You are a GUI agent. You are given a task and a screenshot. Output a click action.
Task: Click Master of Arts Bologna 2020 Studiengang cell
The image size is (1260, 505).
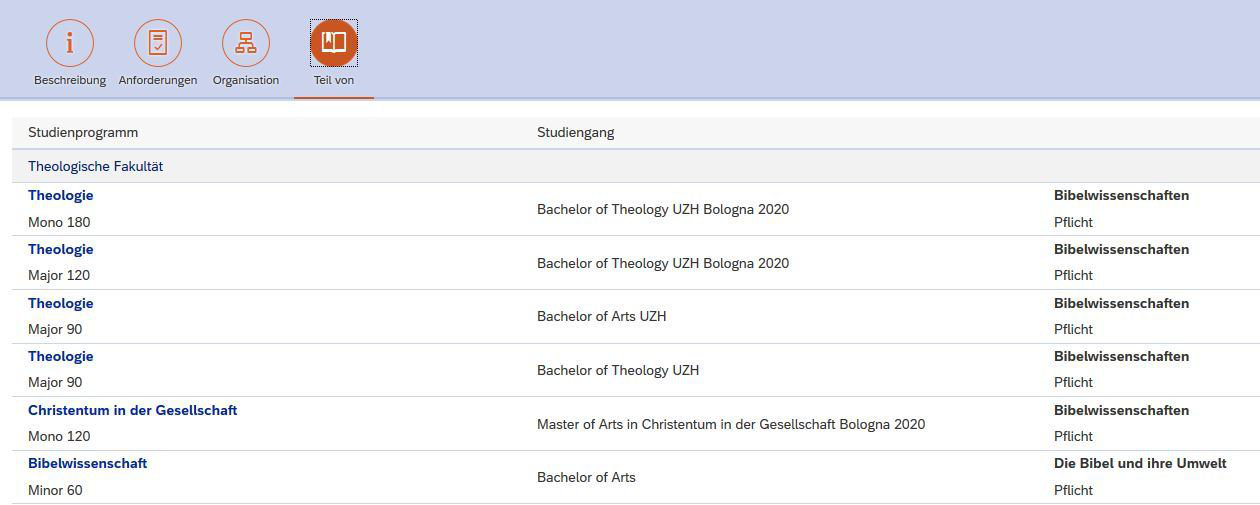(x=731, y=425)
